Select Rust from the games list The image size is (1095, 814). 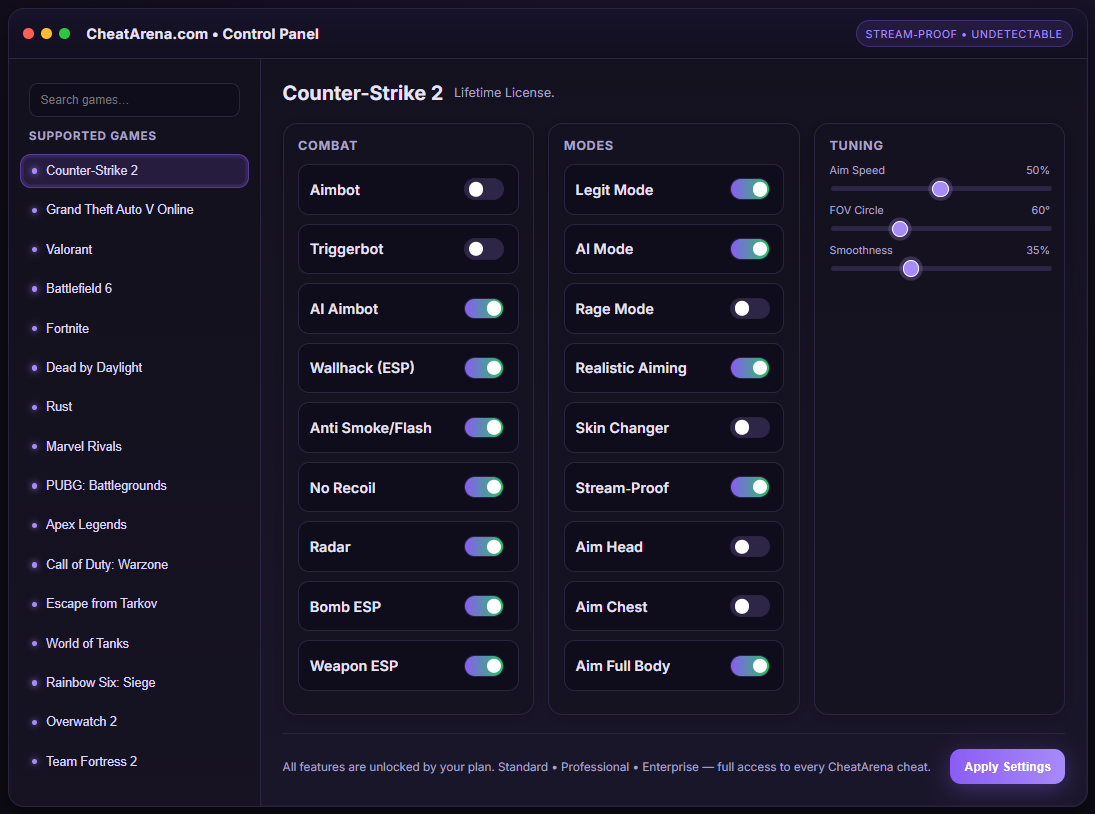point(134,406)
